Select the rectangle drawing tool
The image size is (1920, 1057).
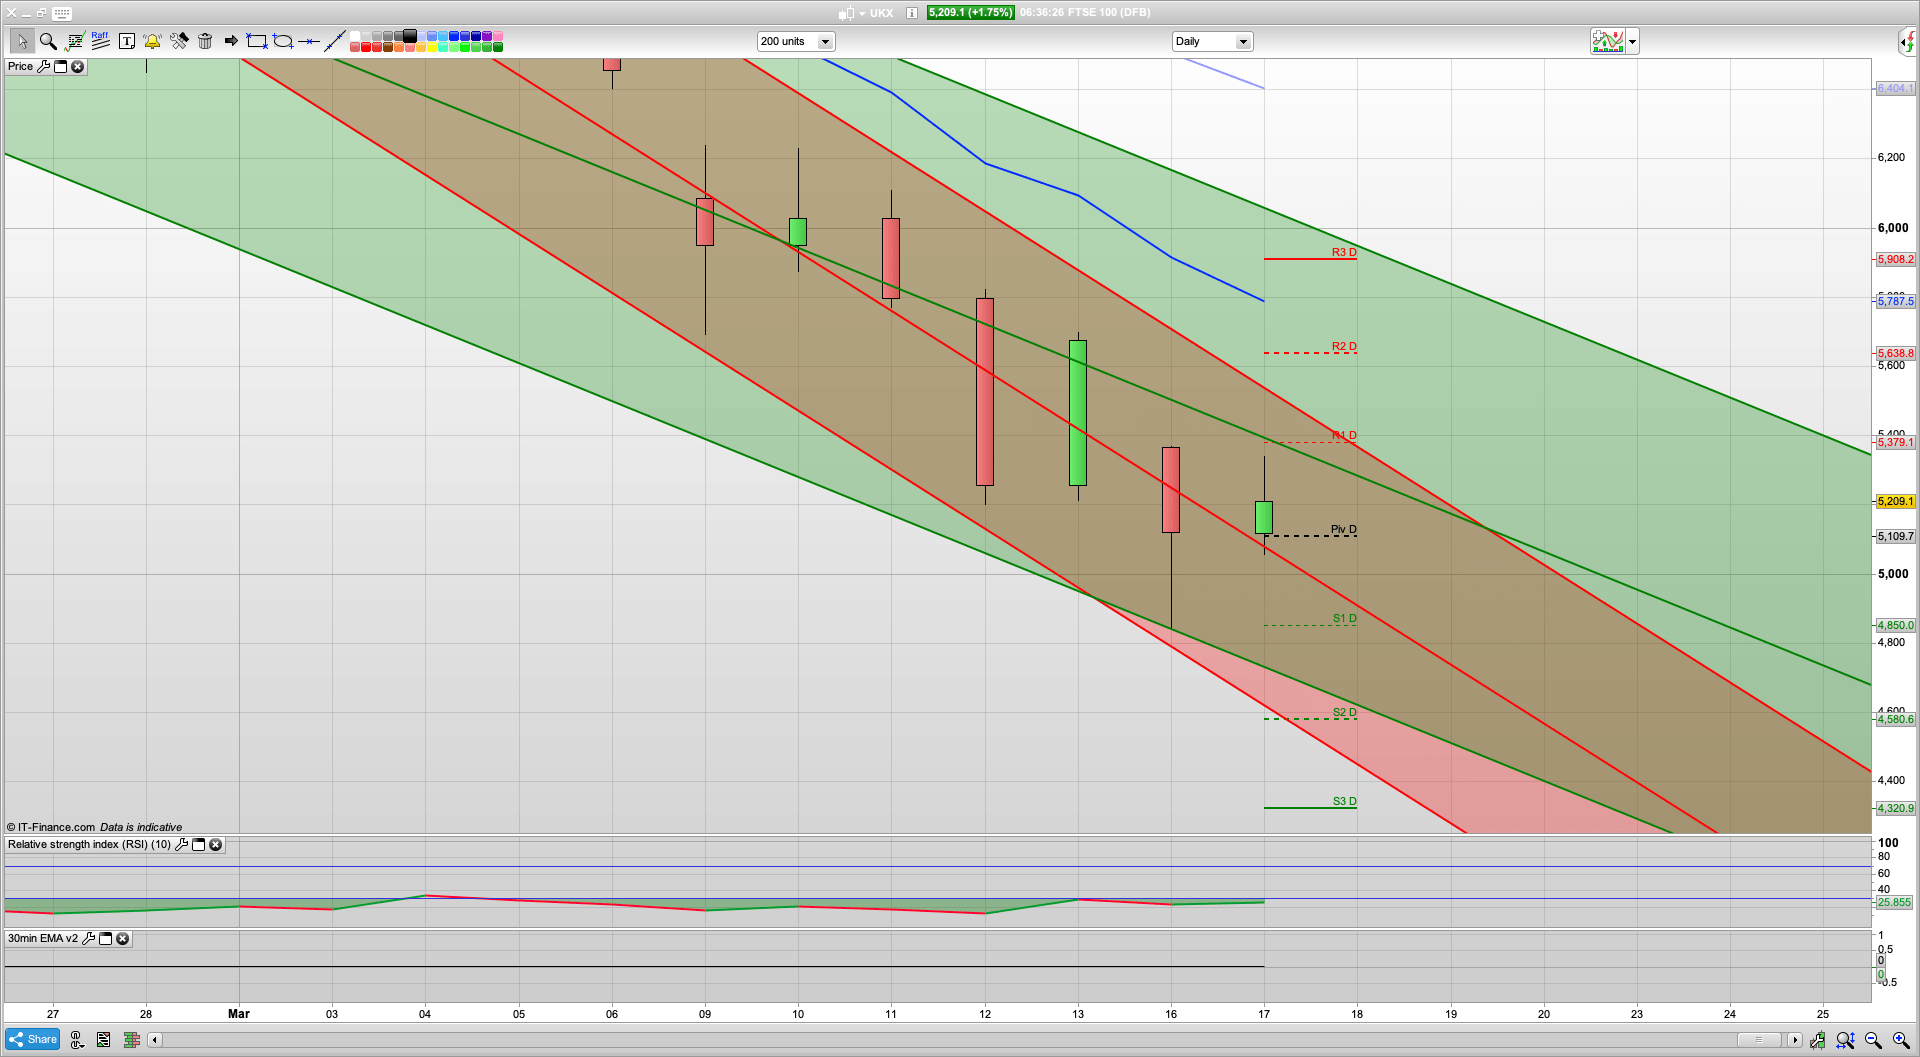[x=257, y=41]
